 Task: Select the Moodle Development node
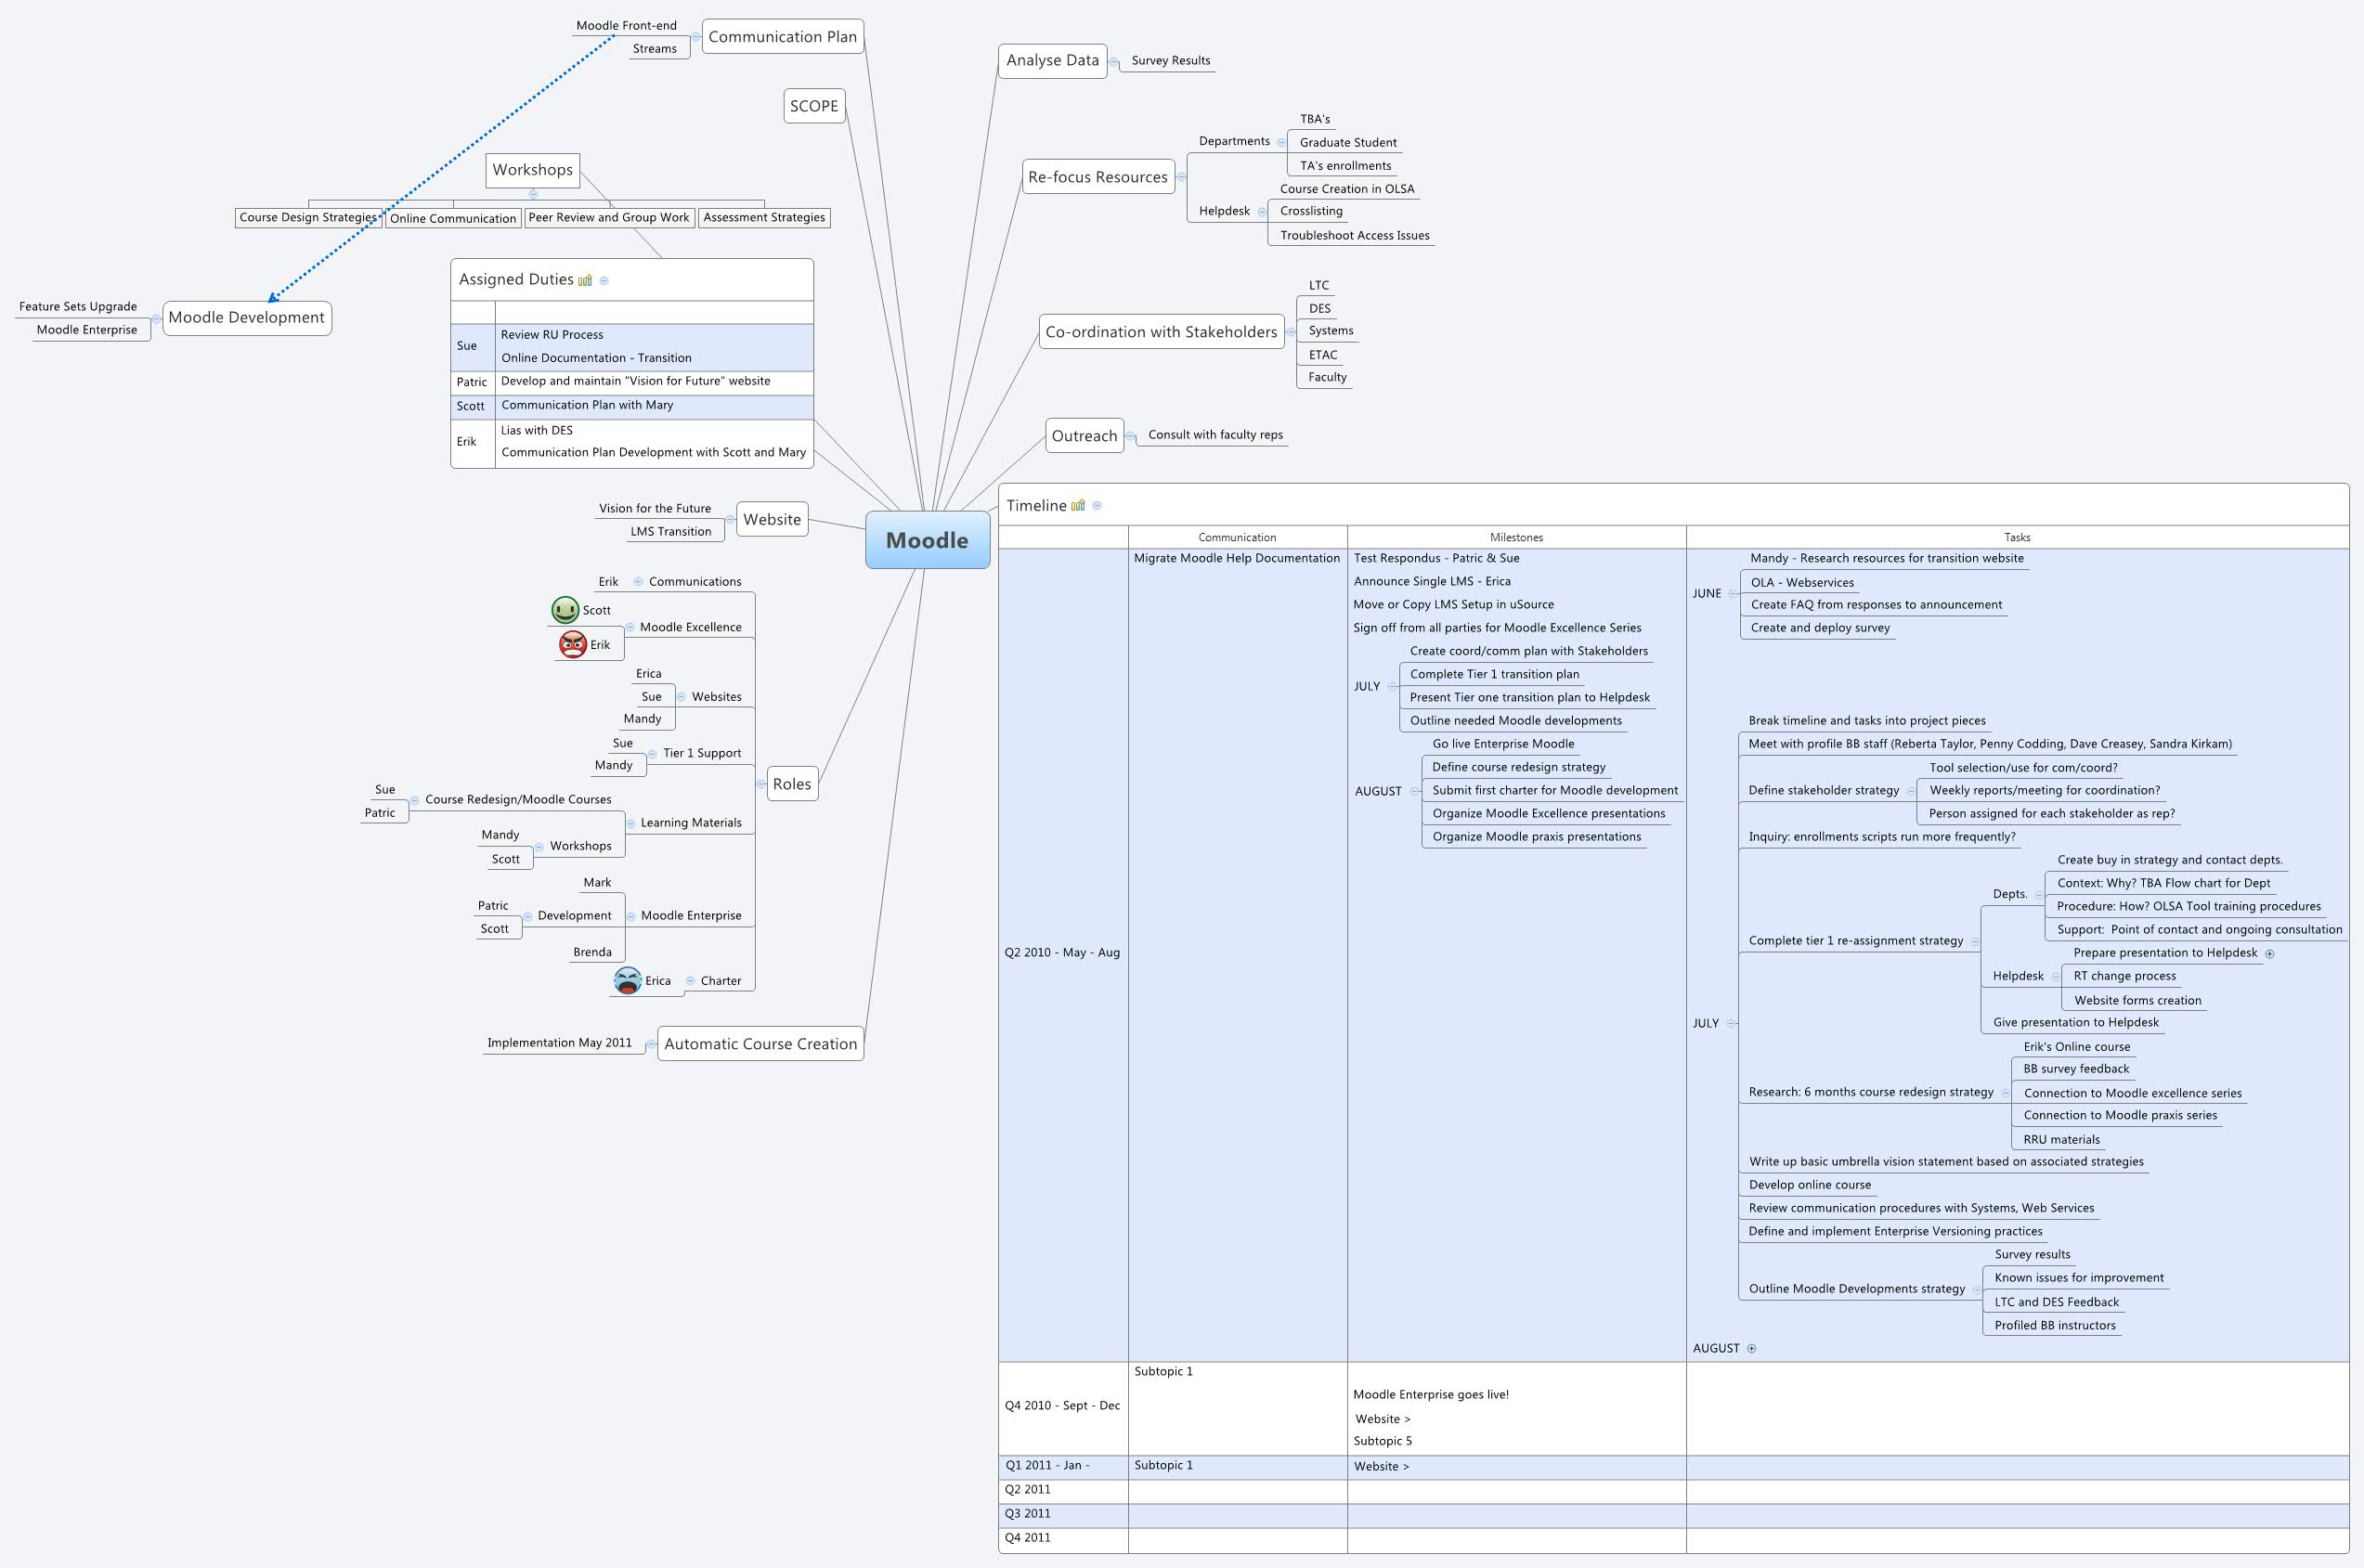pyautogui.click(x=246, y=317)
